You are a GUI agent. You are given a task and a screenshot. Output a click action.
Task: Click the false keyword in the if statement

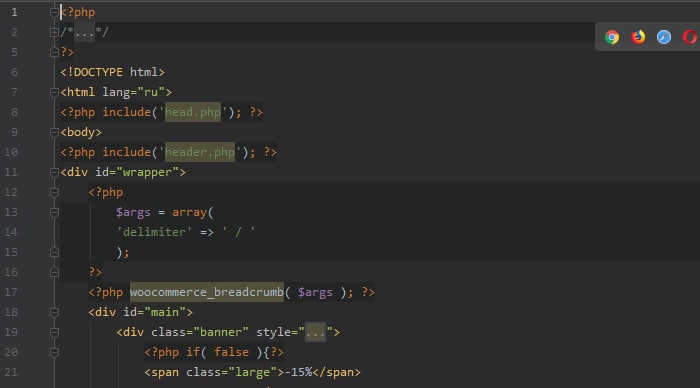231,352
